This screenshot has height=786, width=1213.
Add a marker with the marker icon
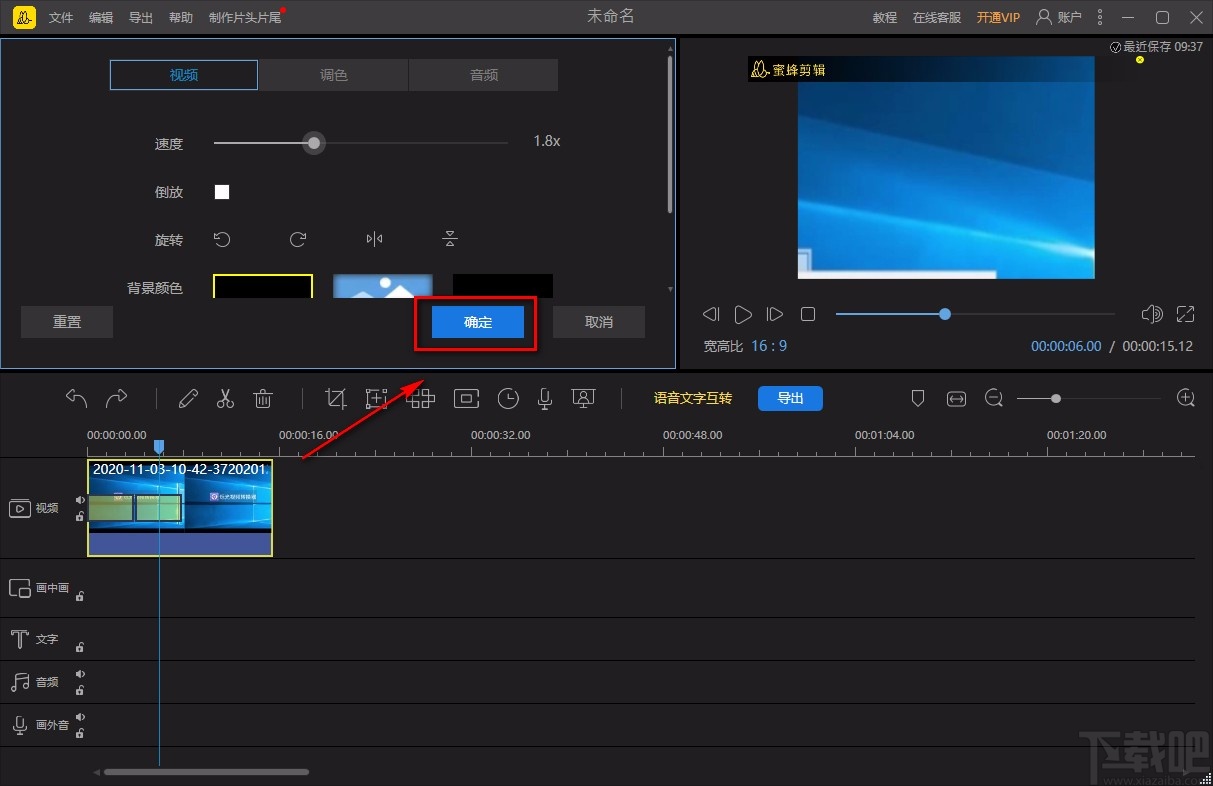918,398
